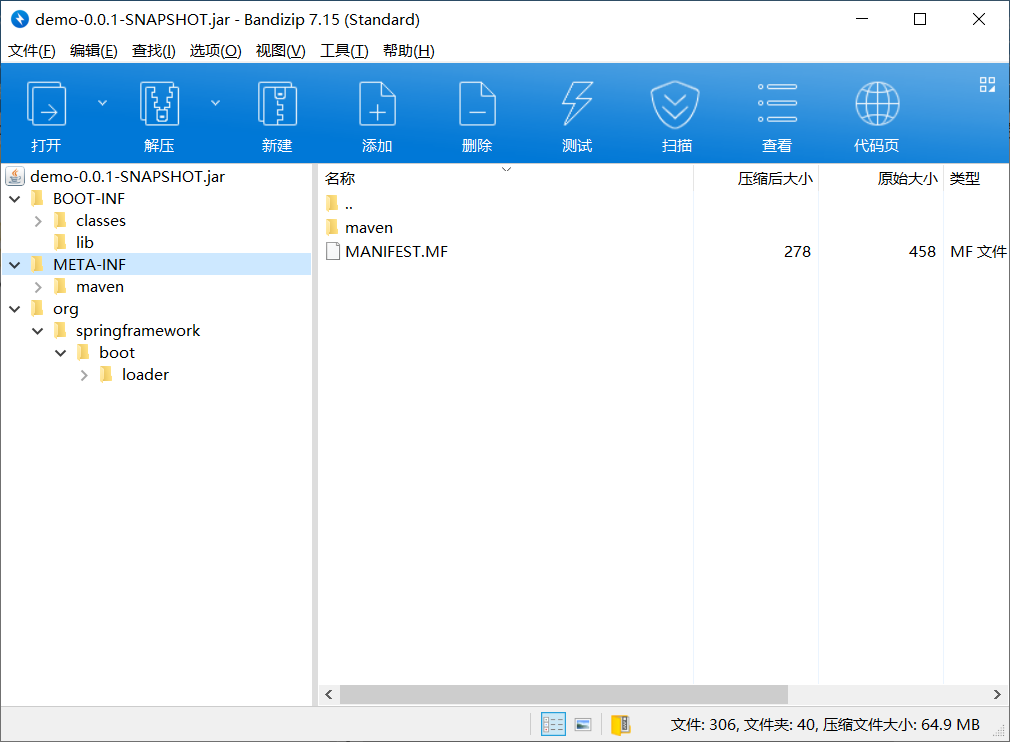Sort by 压缩后大小 column header
This screenshot has height=742, width=1010.
tap(756, 178)
